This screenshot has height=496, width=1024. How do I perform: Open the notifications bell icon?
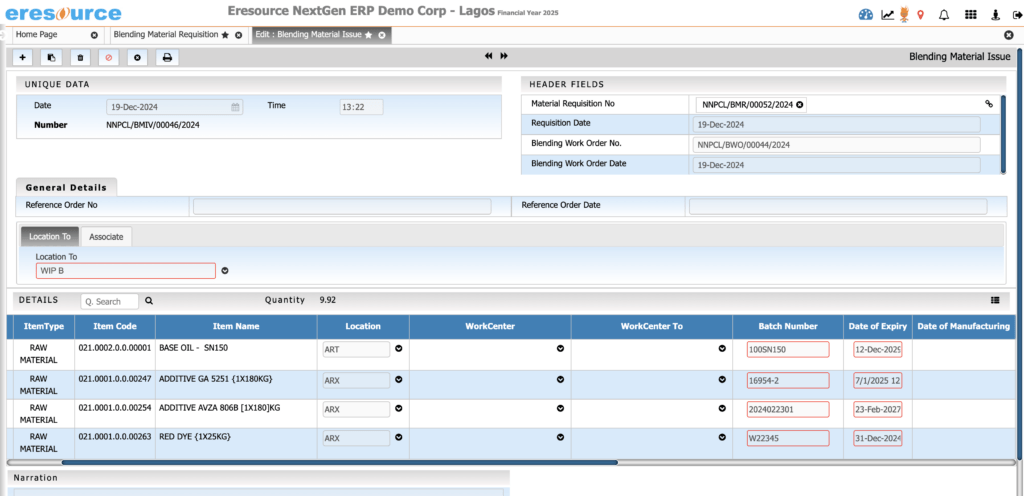click(943, 14)
